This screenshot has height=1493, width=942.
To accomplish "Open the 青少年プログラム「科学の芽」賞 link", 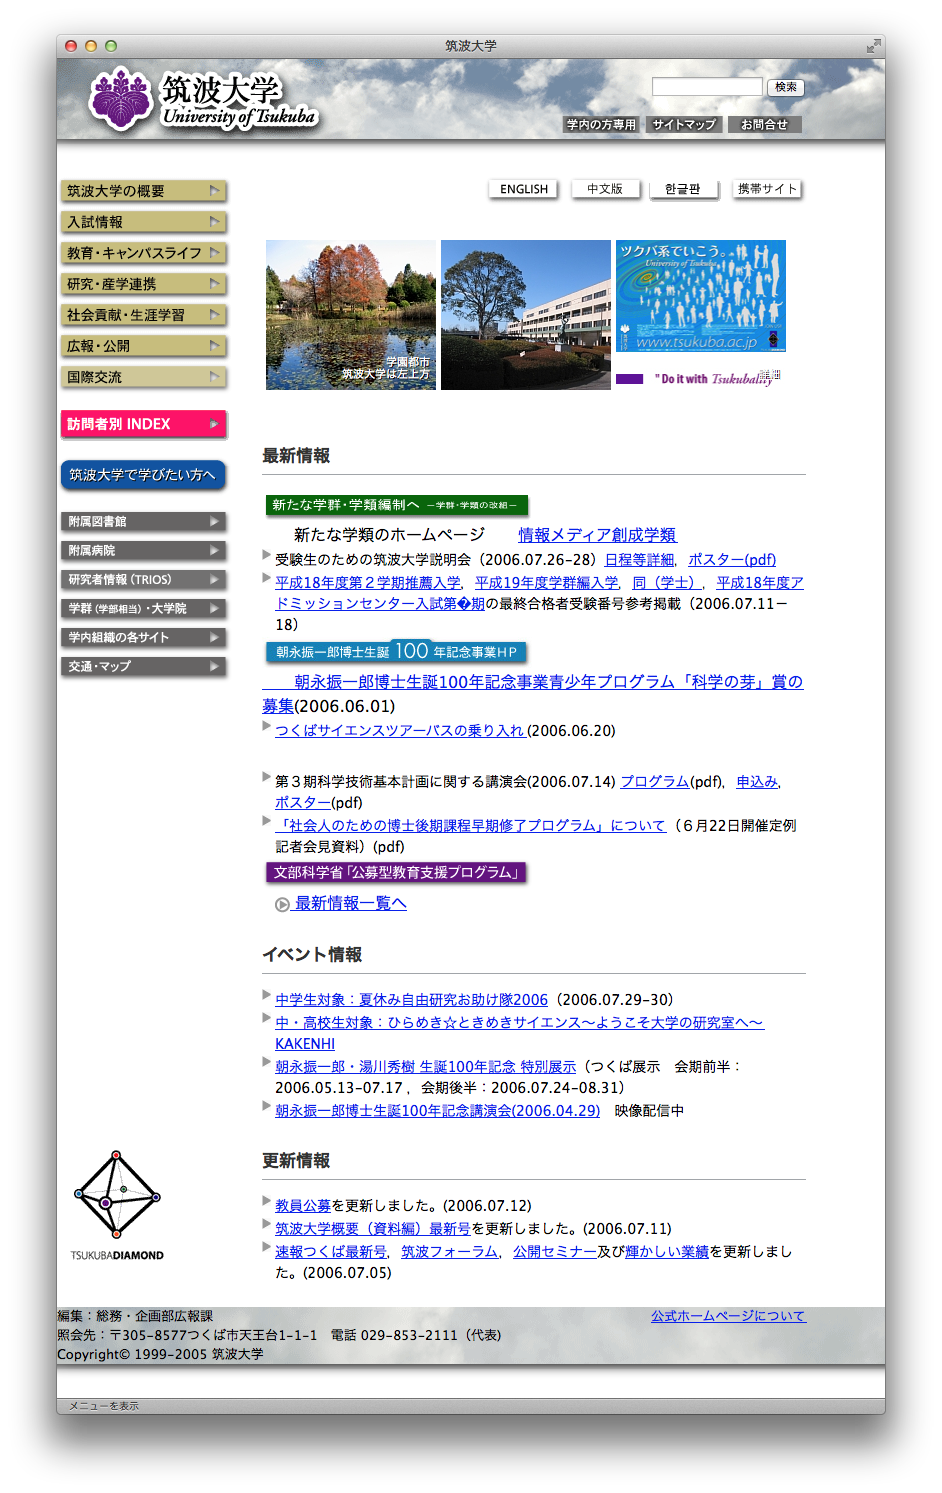I will coord(533,692).
